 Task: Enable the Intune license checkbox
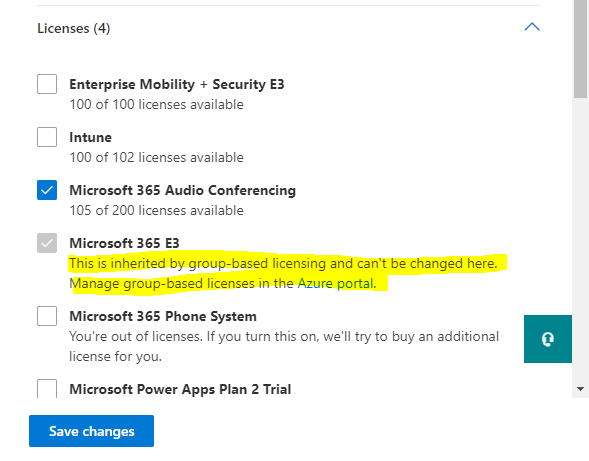click(47, 137)
